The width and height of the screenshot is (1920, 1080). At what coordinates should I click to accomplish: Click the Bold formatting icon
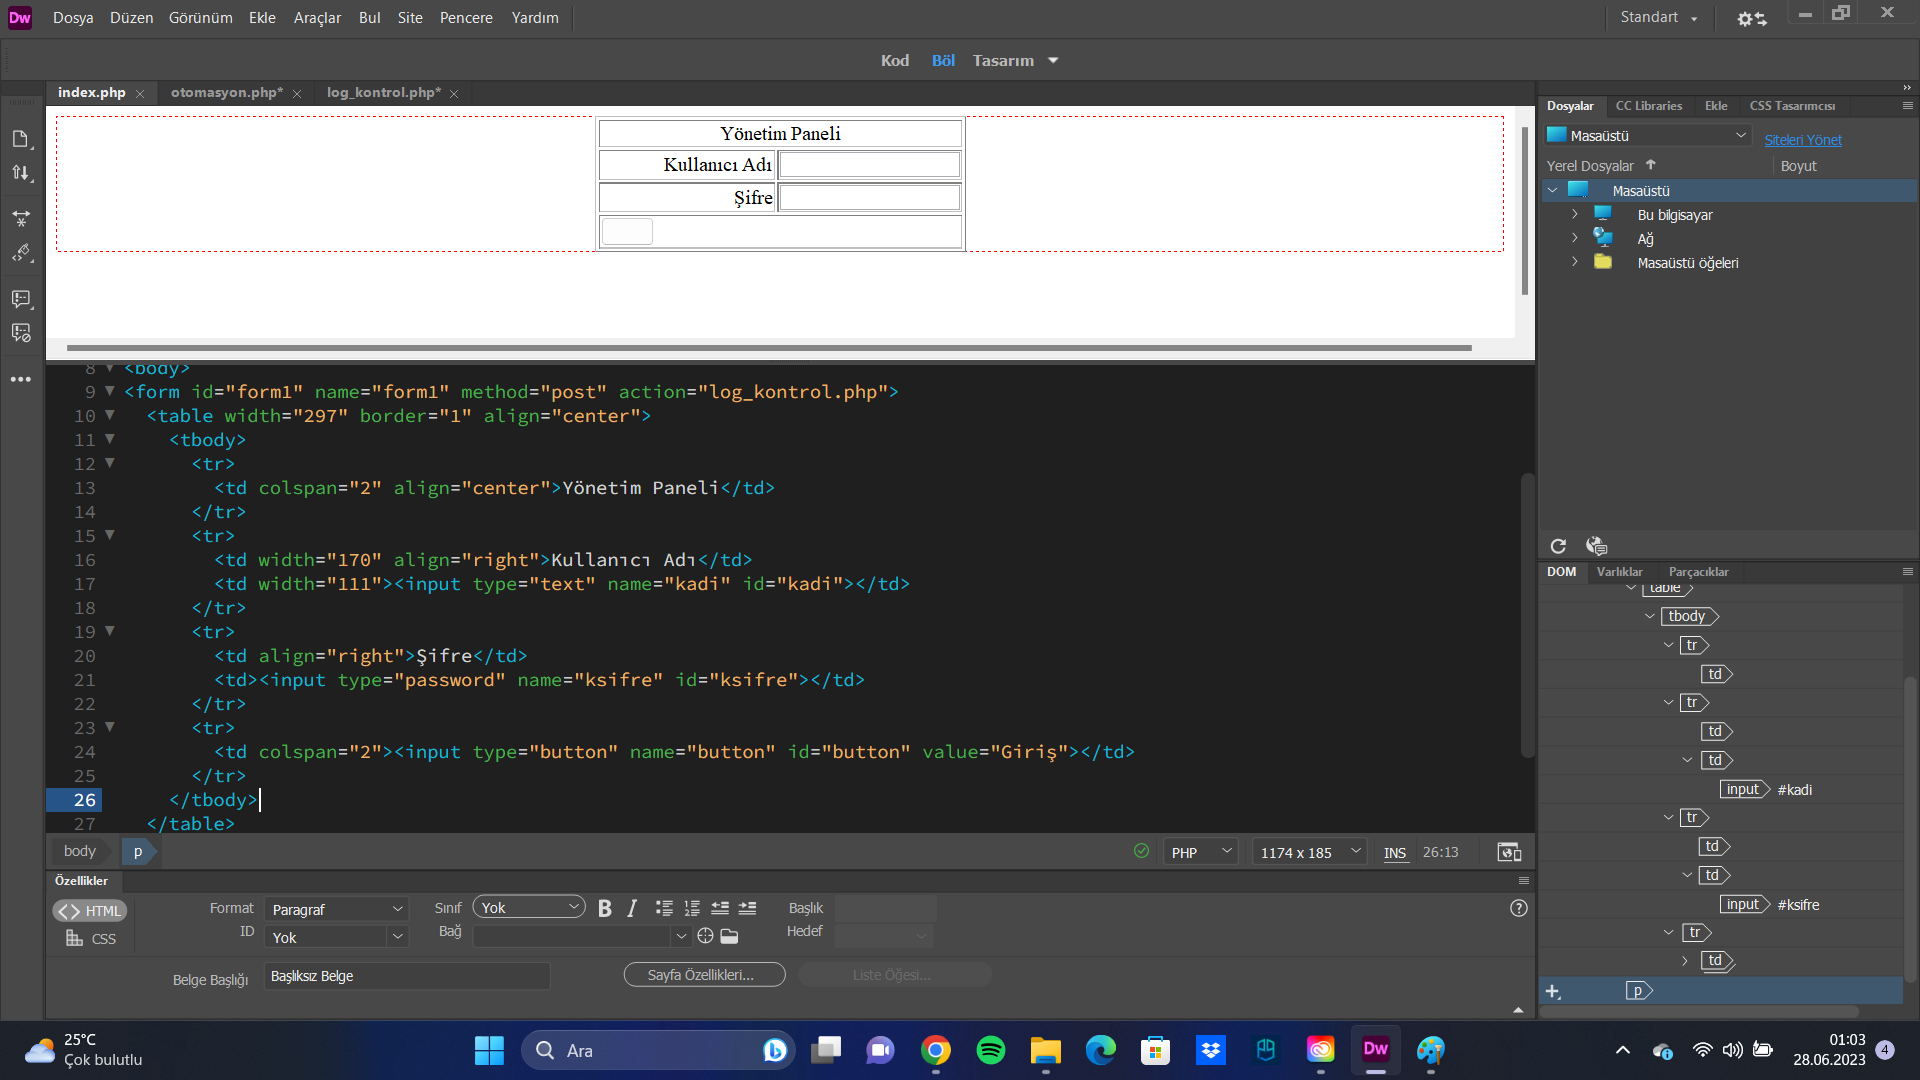point(604,908)
